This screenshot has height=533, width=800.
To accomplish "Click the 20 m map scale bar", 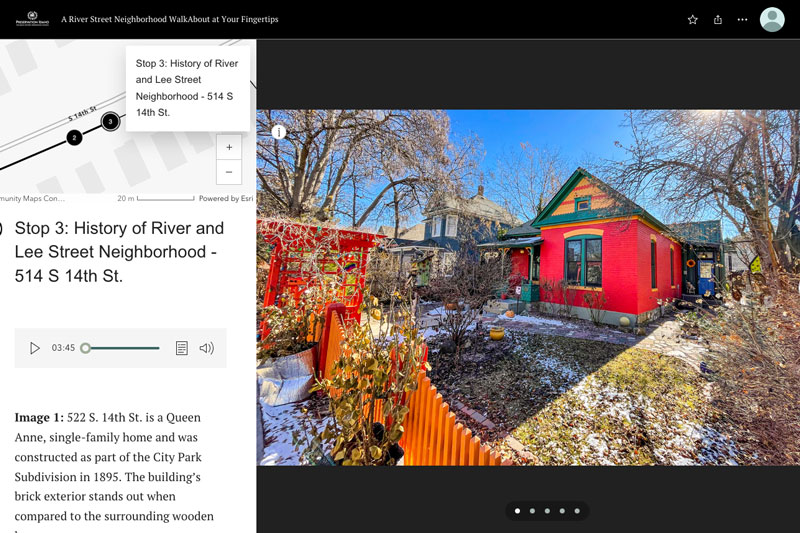I will pos(156,198).
